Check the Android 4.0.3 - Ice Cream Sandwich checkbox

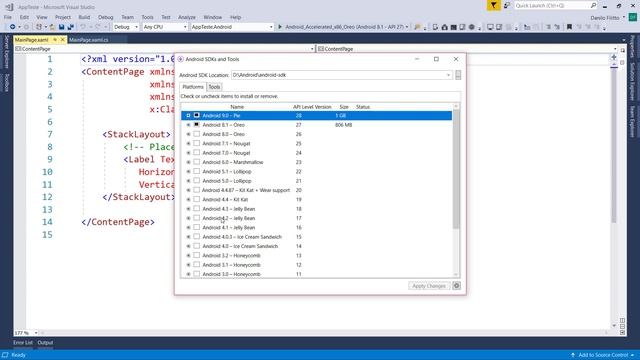coord(197,237)
